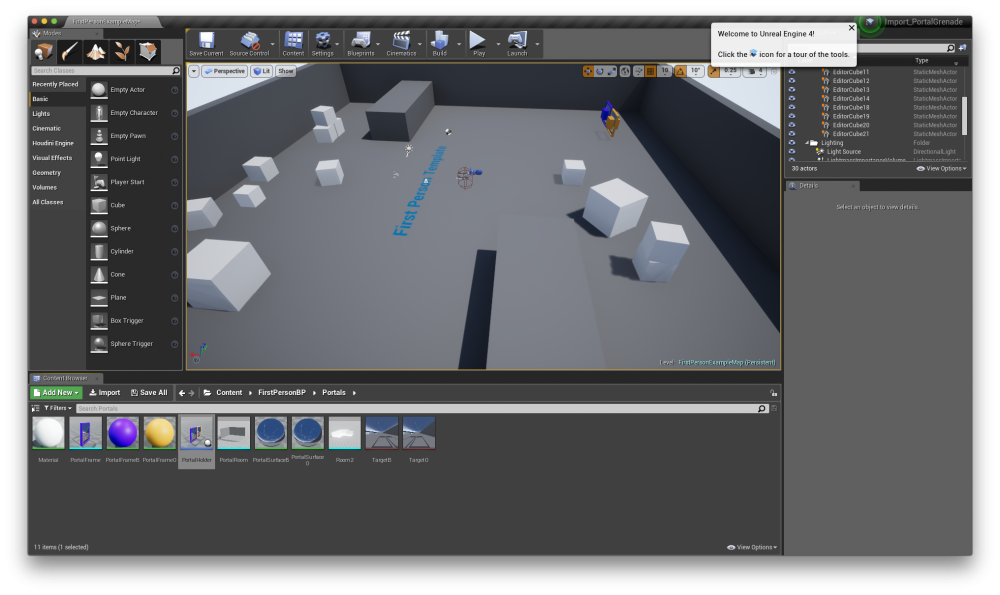Click the Add New button
Image resolution: width=1000 pixels, height=595 pixels.
click(56, 393)
